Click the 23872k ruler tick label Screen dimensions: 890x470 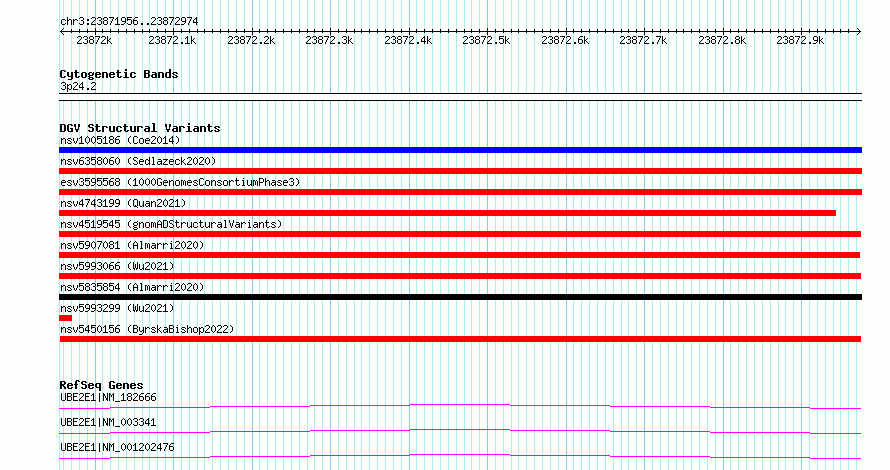tap(94, 41)
